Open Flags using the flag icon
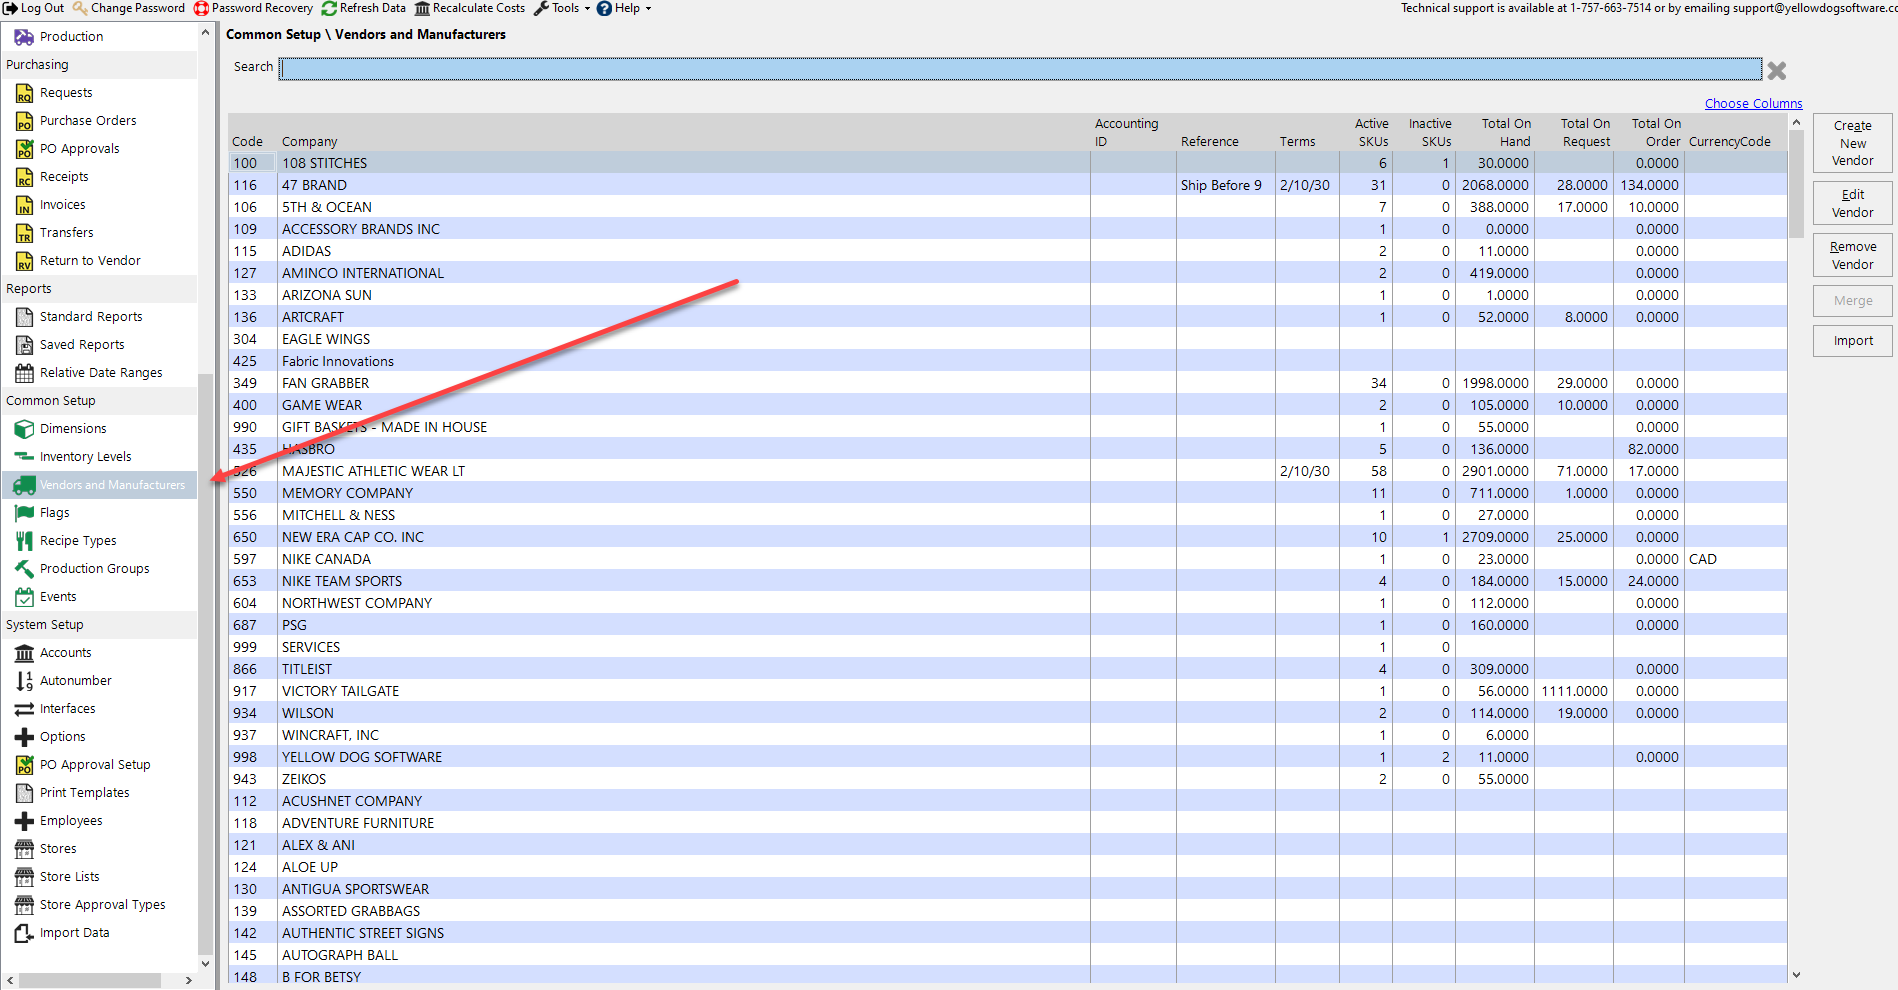Viewport: 1898px width, 990px height. [24, 513]
